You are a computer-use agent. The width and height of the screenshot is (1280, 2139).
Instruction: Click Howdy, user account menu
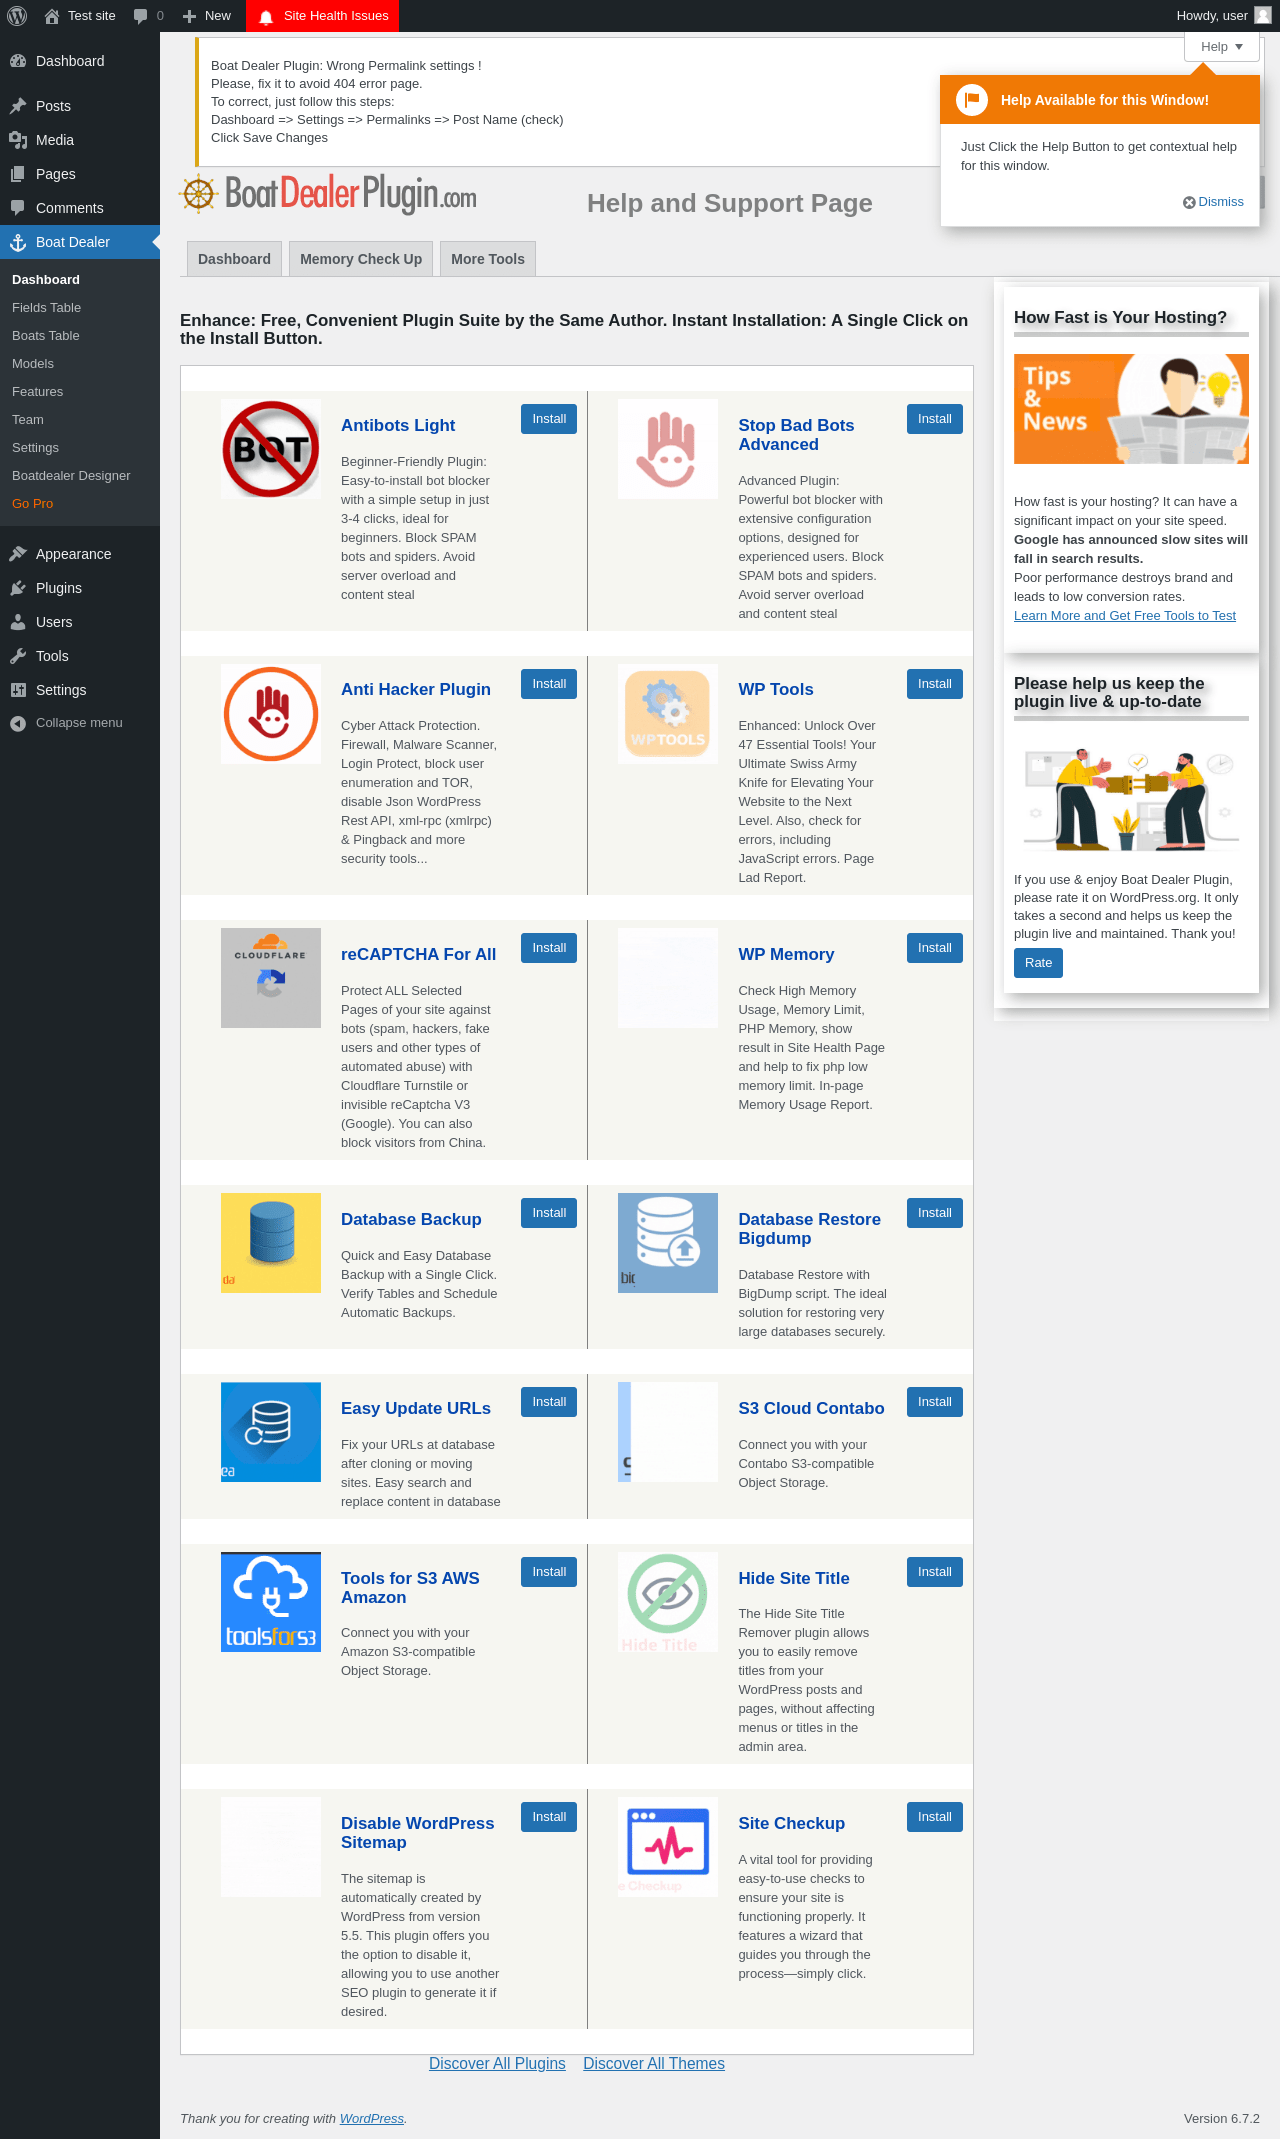(x=1223, y=16)
